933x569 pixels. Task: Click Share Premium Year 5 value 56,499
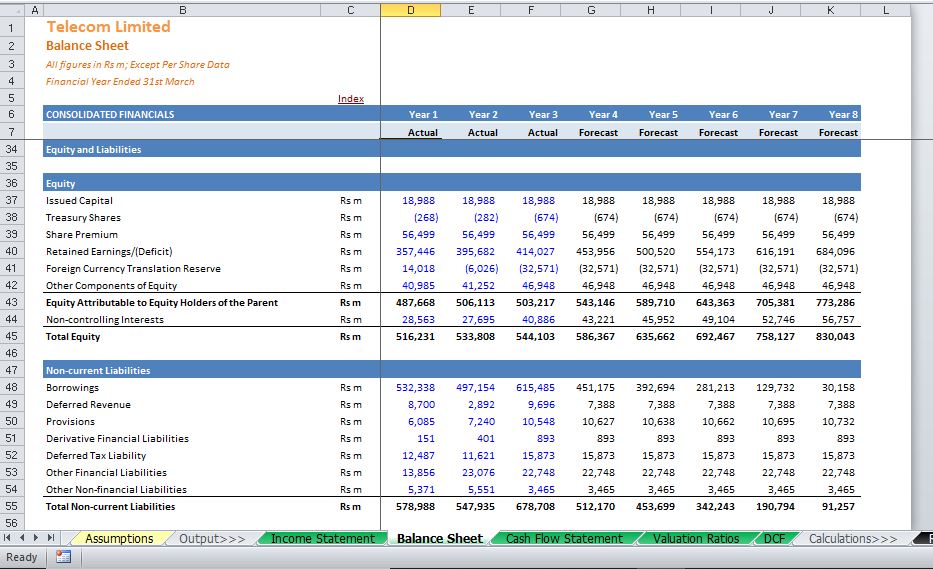click(x=658, y=235)
